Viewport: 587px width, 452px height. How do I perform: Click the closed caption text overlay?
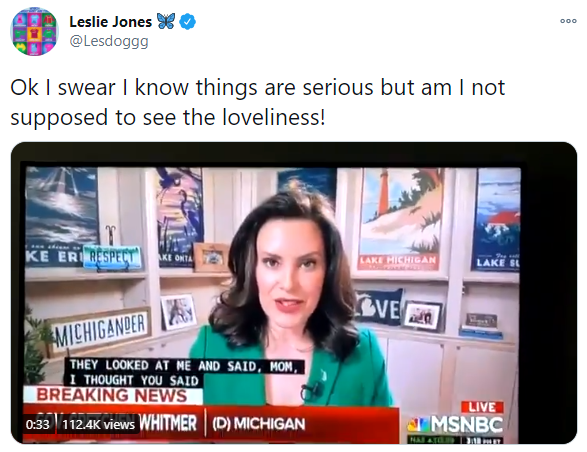click(184, 372)
